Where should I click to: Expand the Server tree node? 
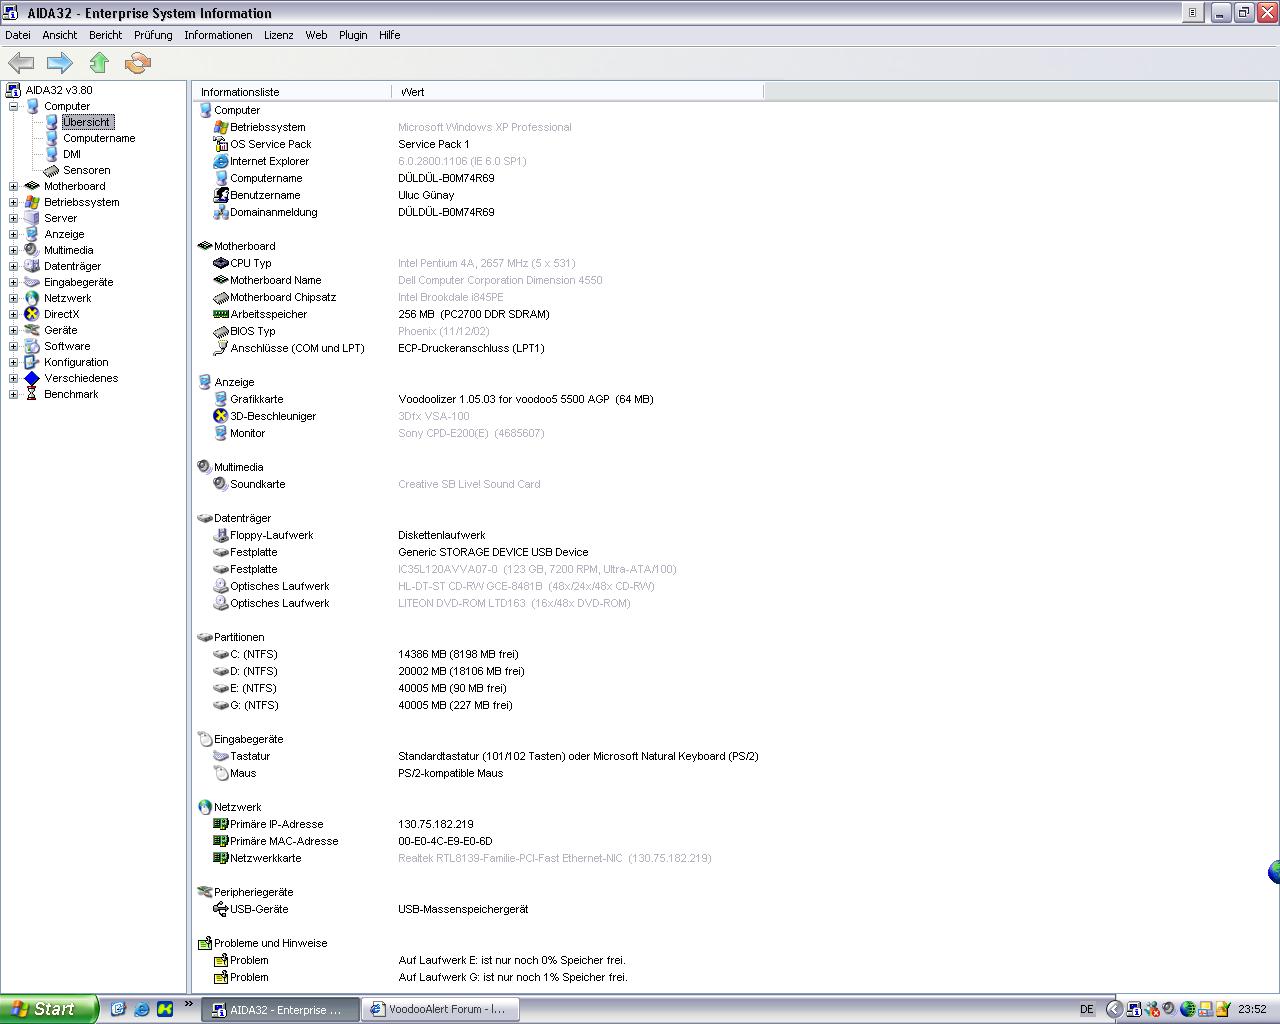14,218
